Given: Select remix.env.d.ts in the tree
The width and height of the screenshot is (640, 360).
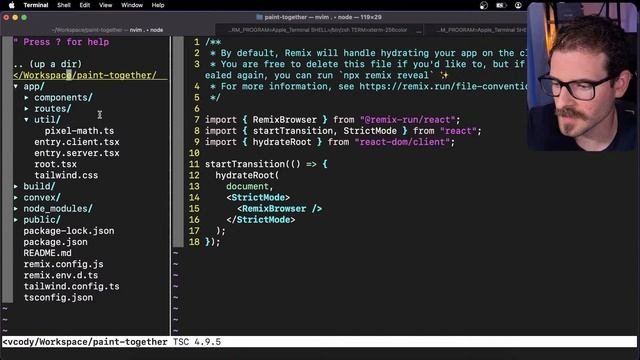Looking at the screenshot, I should click(60, 275).
